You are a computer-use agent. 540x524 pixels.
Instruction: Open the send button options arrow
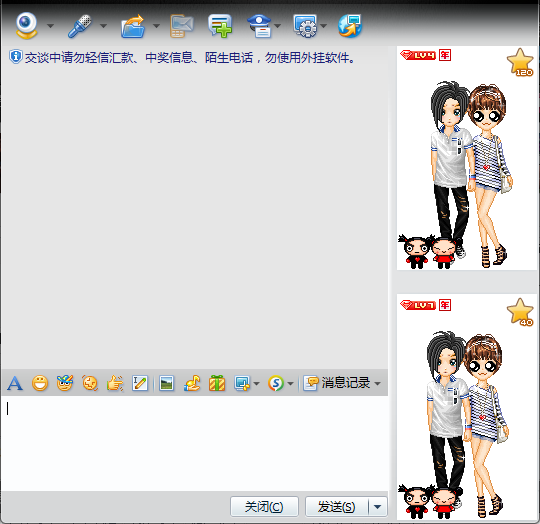[x=378, y=507]
